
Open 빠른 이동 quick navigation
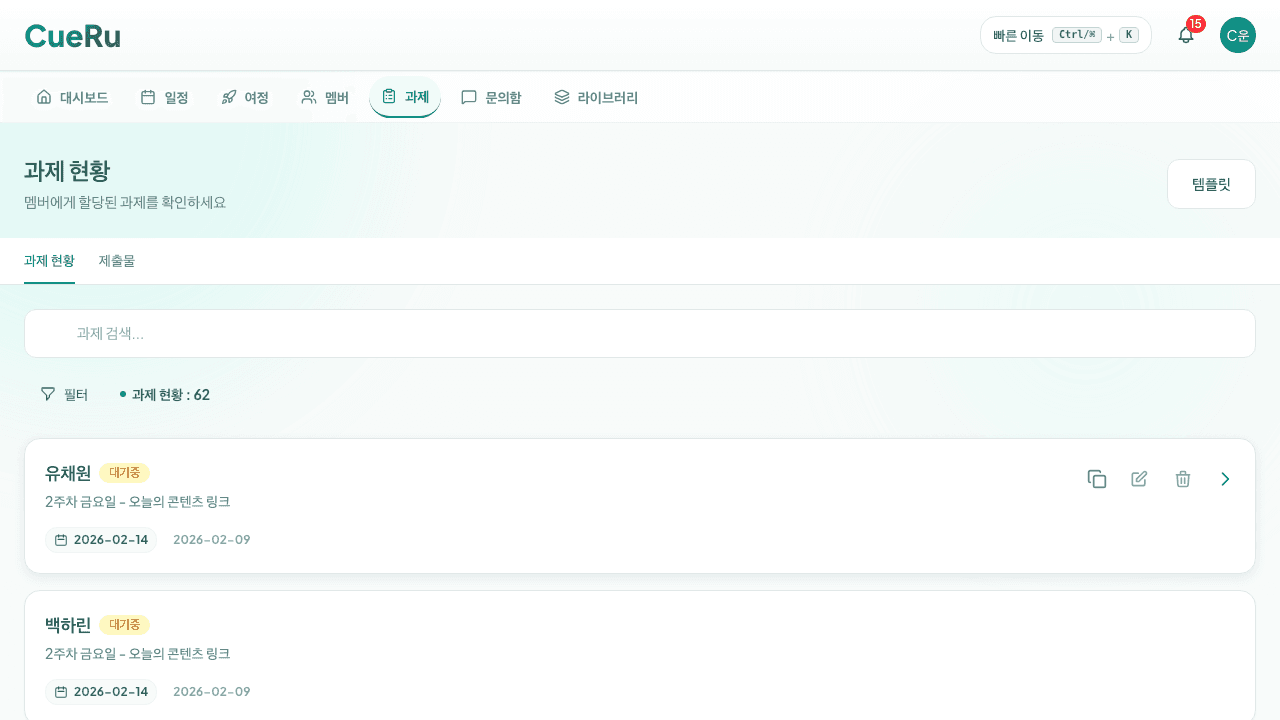[1065, 35]
